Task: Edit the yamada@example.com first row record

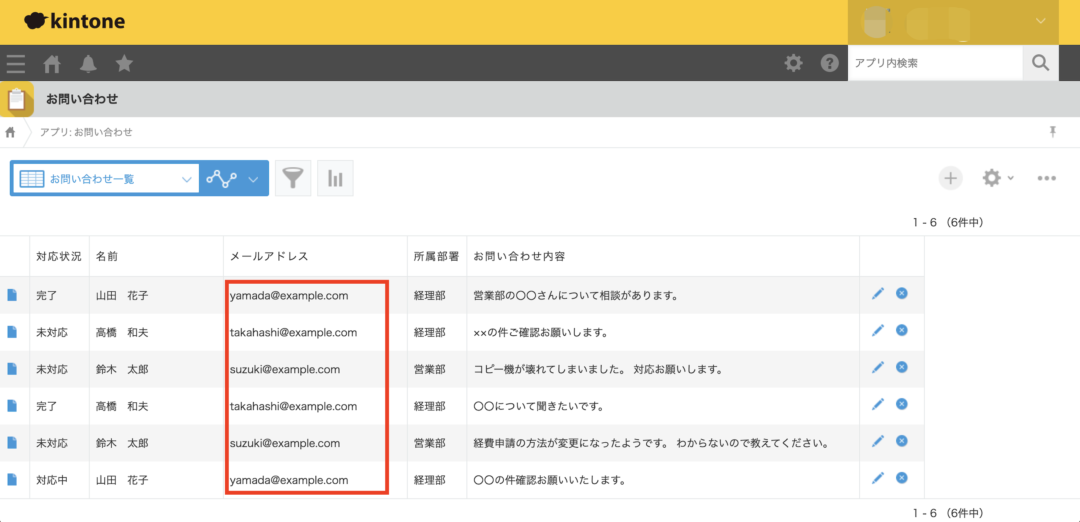Action: point(878,294)
